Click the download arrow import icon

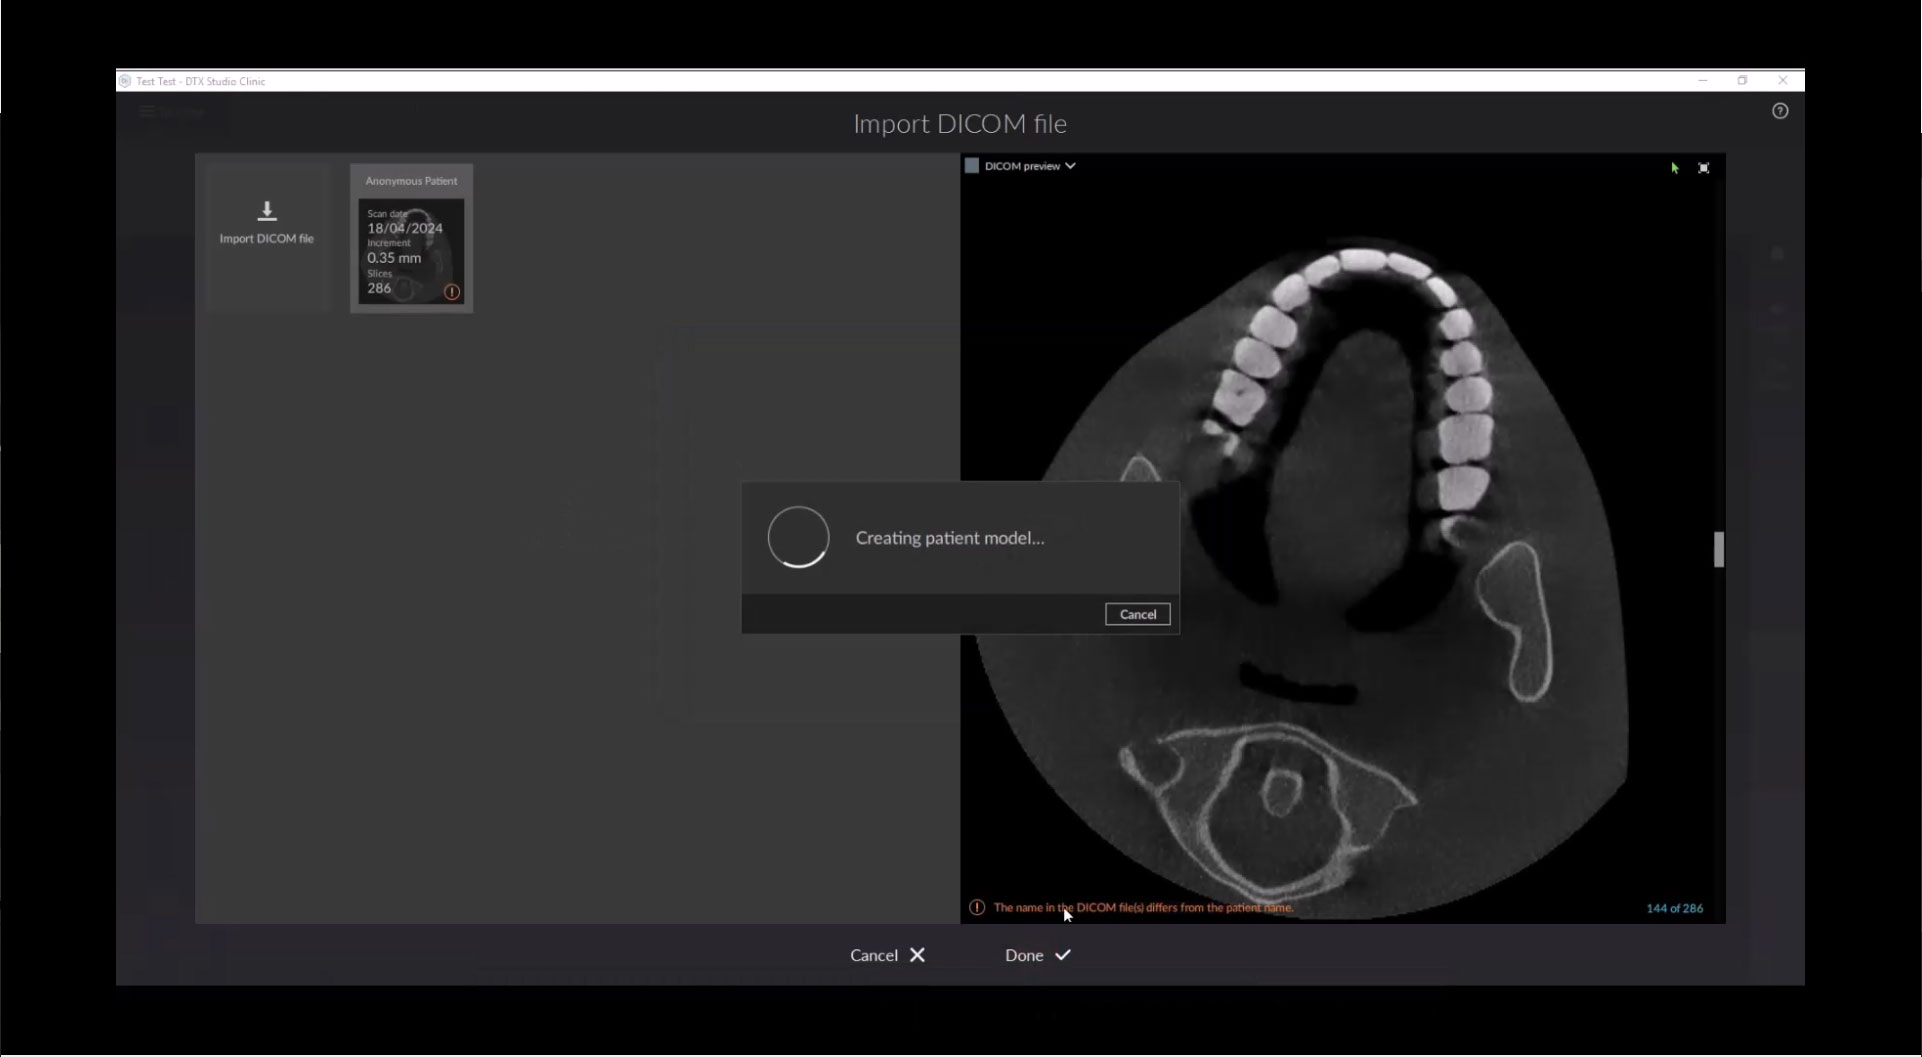point(267,211)
